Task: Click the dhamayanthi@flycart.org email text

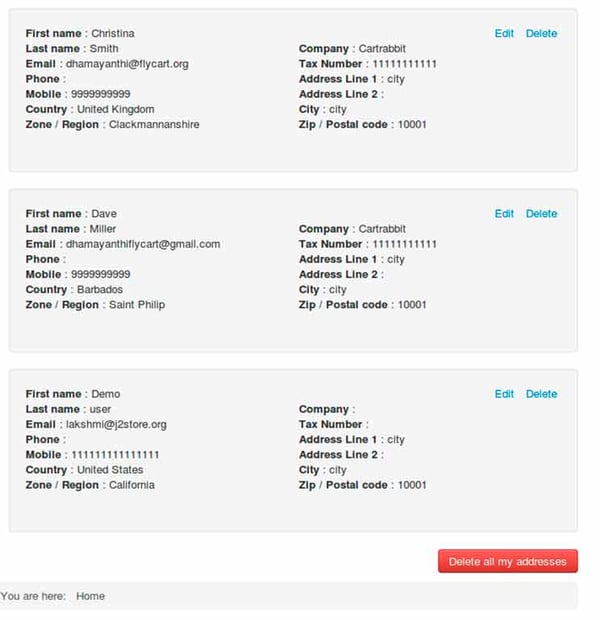Action: click(x=127, y=64)
